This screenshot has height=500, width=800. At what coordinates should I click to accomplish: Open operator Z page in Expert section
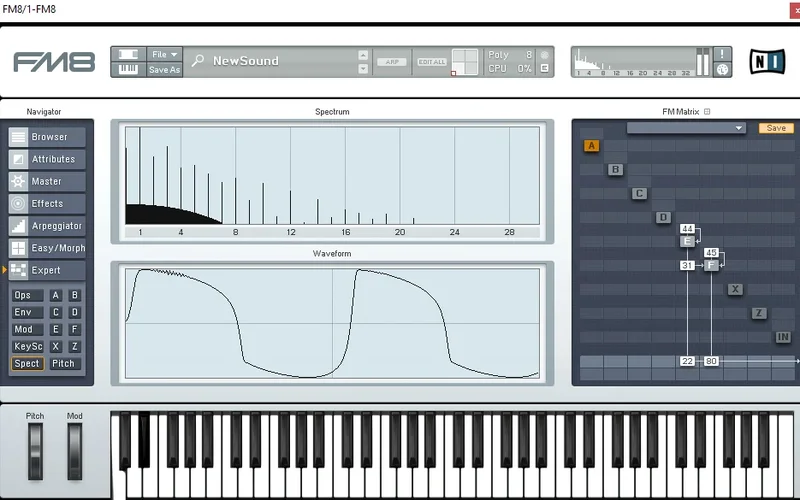pyautogui.click(x=74, y=346)
